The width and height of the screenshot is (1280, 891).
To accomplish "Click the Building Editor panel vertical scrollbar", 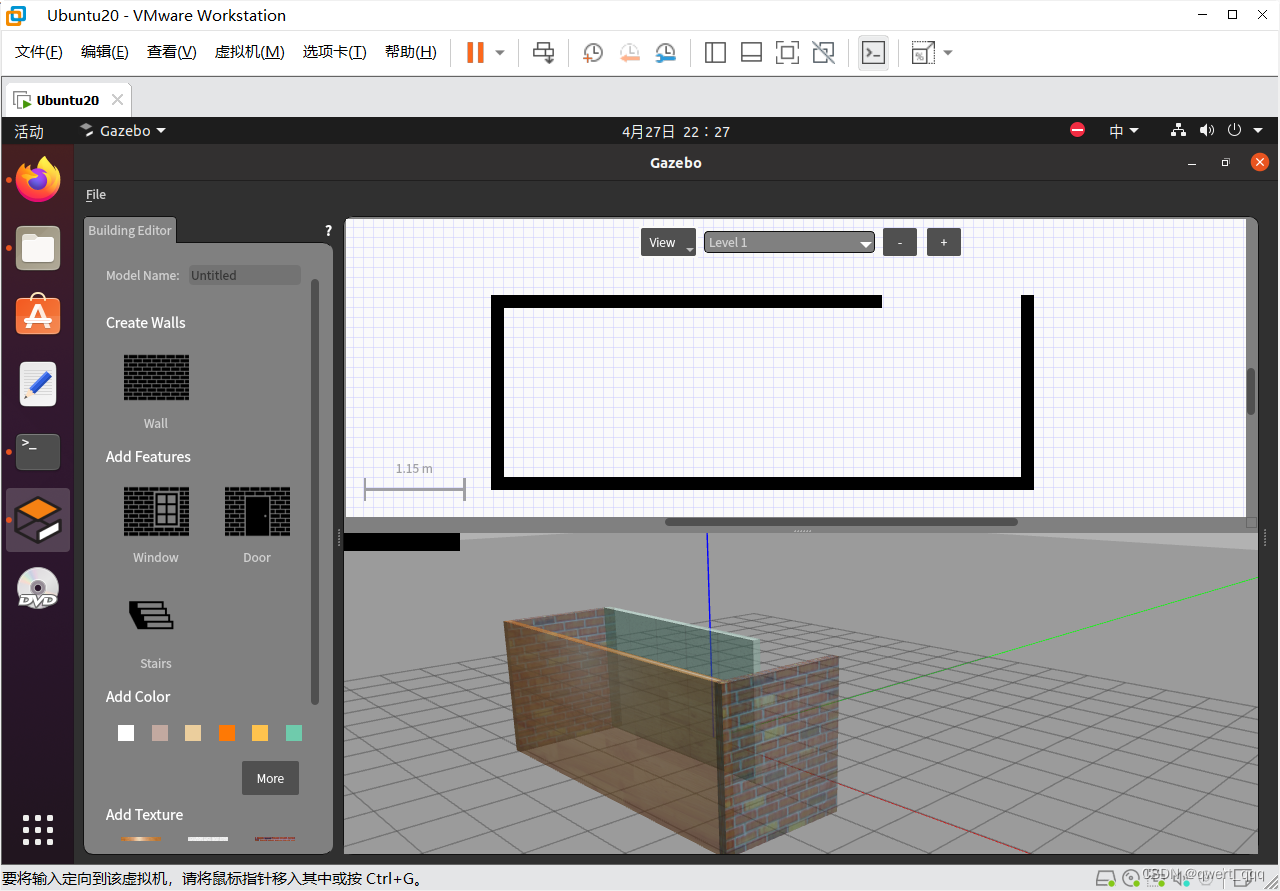I will pyautogui.click(x=315, y=492).
